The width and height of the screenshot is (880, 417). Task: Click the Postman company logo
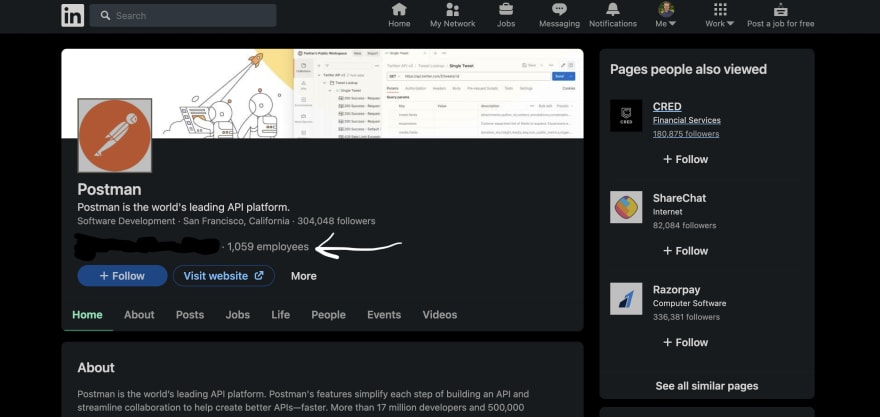click(114, 135)
